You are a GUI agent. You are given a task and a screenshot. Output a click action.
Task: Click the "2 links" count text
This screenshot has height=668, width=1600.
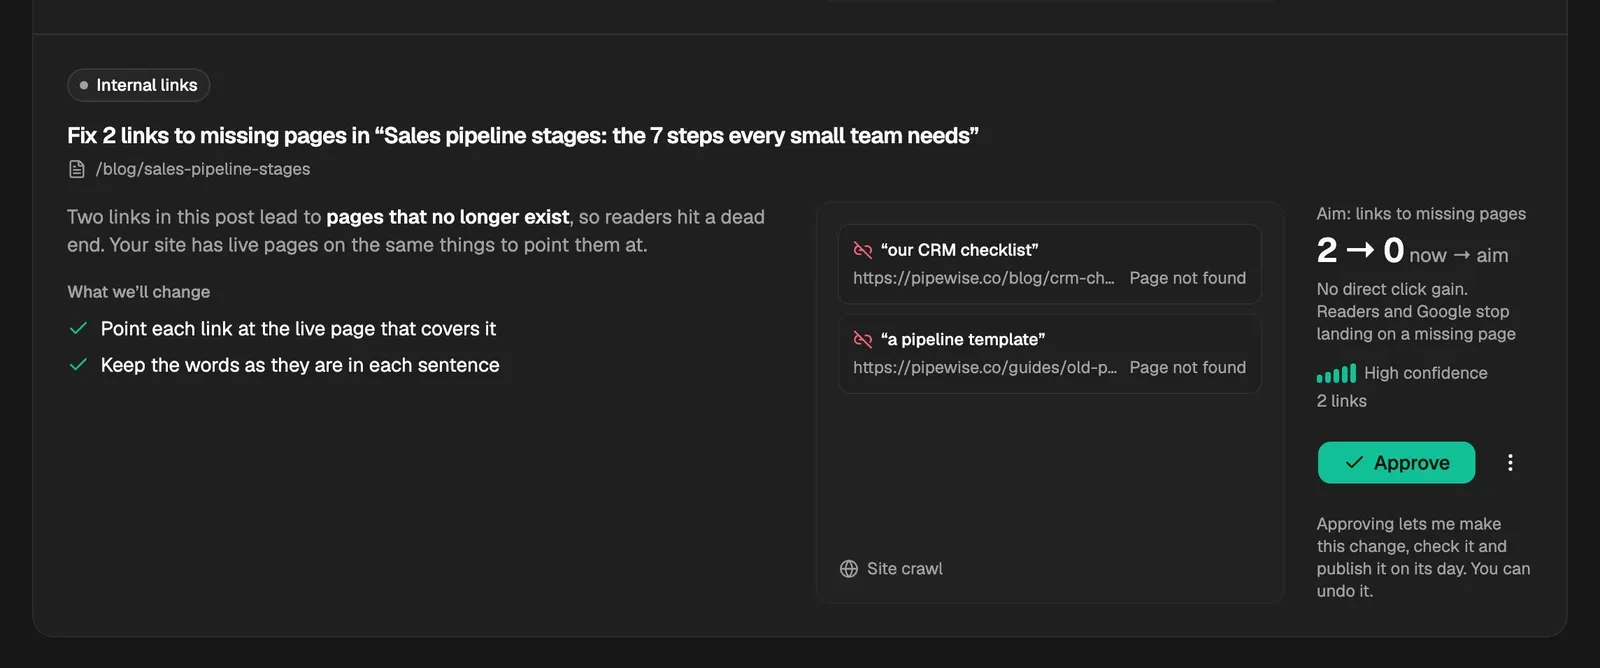click(1341, 401)
